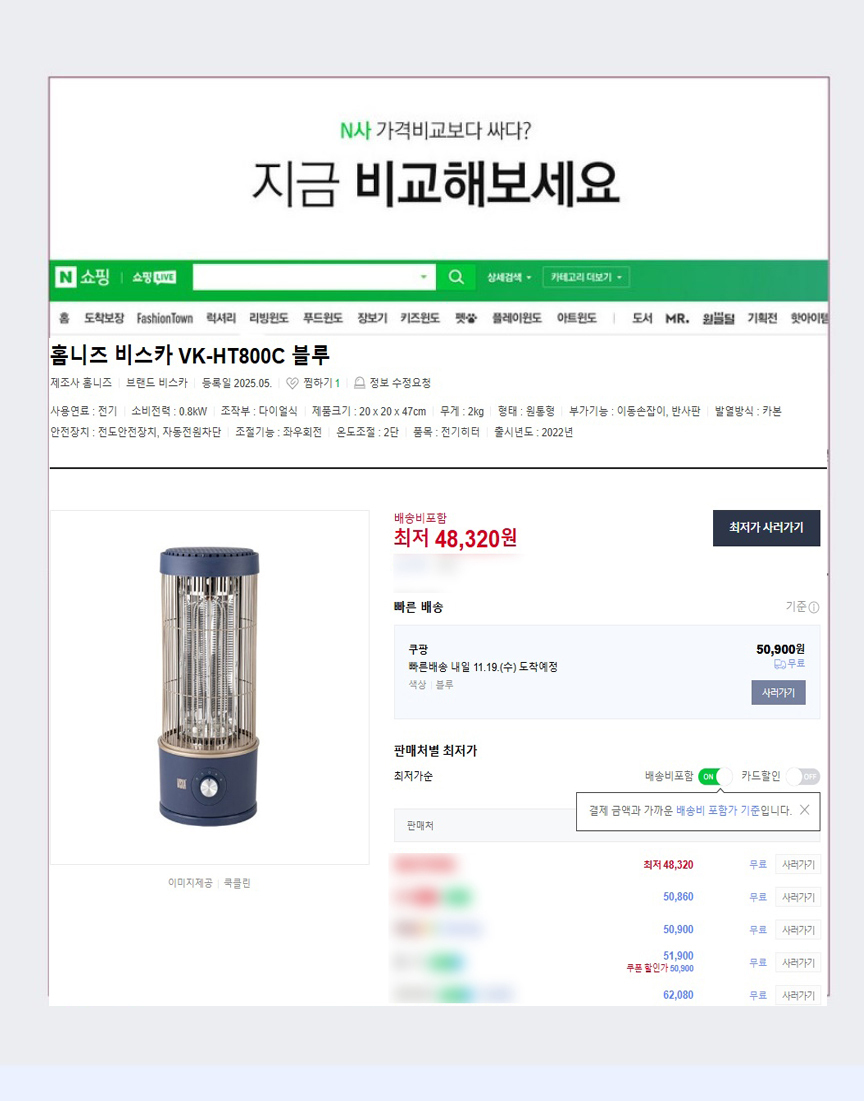The width and height of the screenshot is (864, 1101).
Task: Click the 기준 info circle icon
Action: point(813,607)
